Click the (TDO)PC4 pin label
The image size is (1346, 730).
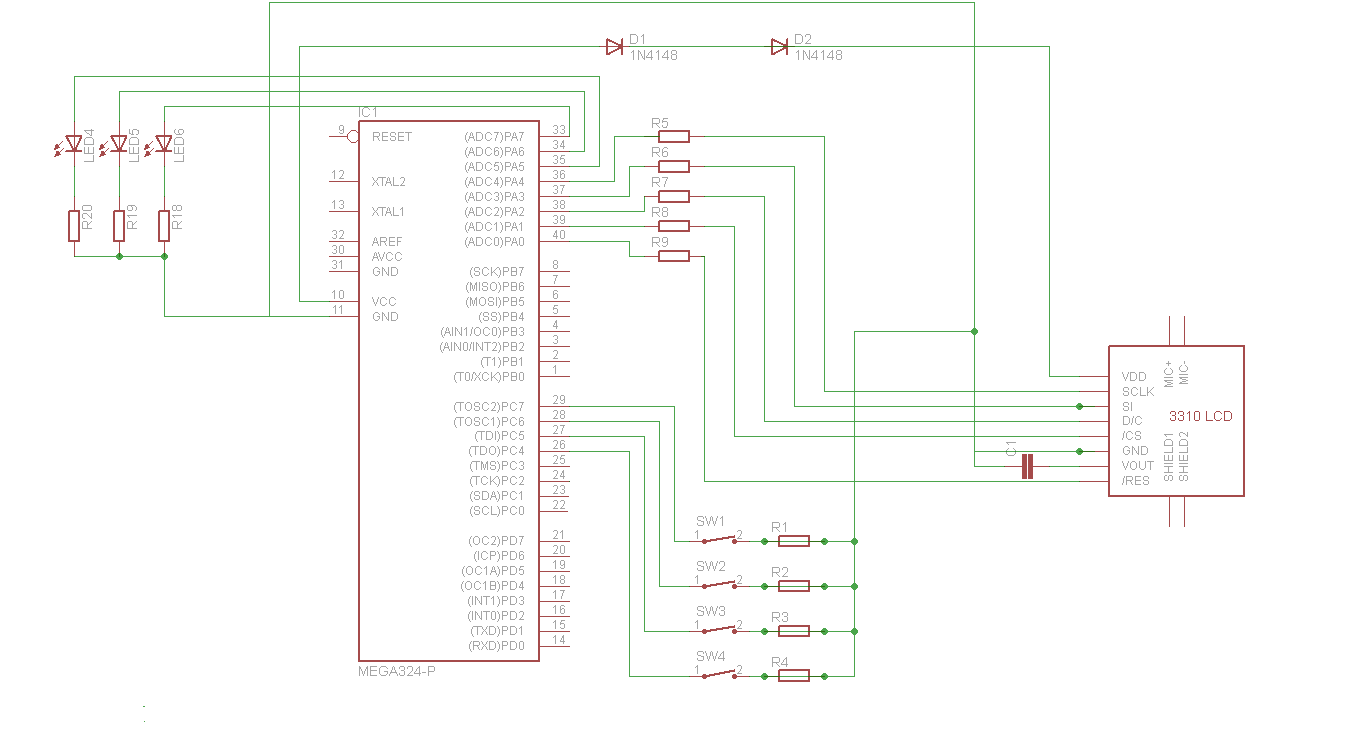point(496,451)
